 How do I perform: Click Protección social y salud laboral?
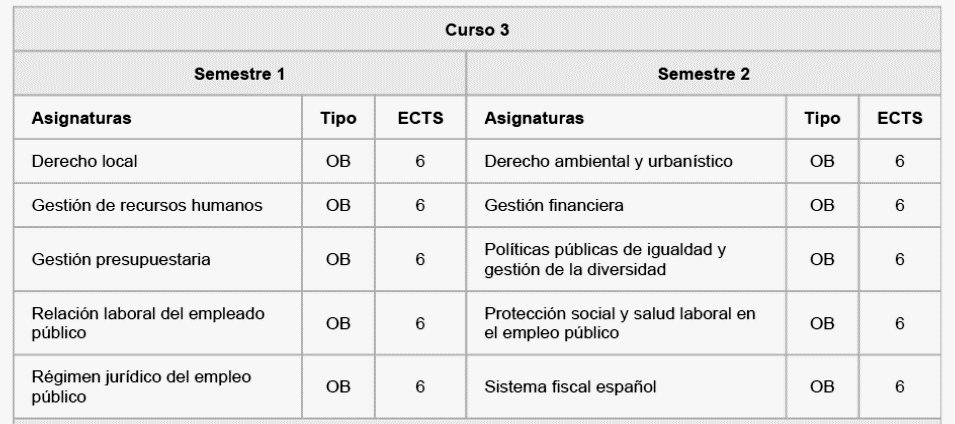[619, 323]
